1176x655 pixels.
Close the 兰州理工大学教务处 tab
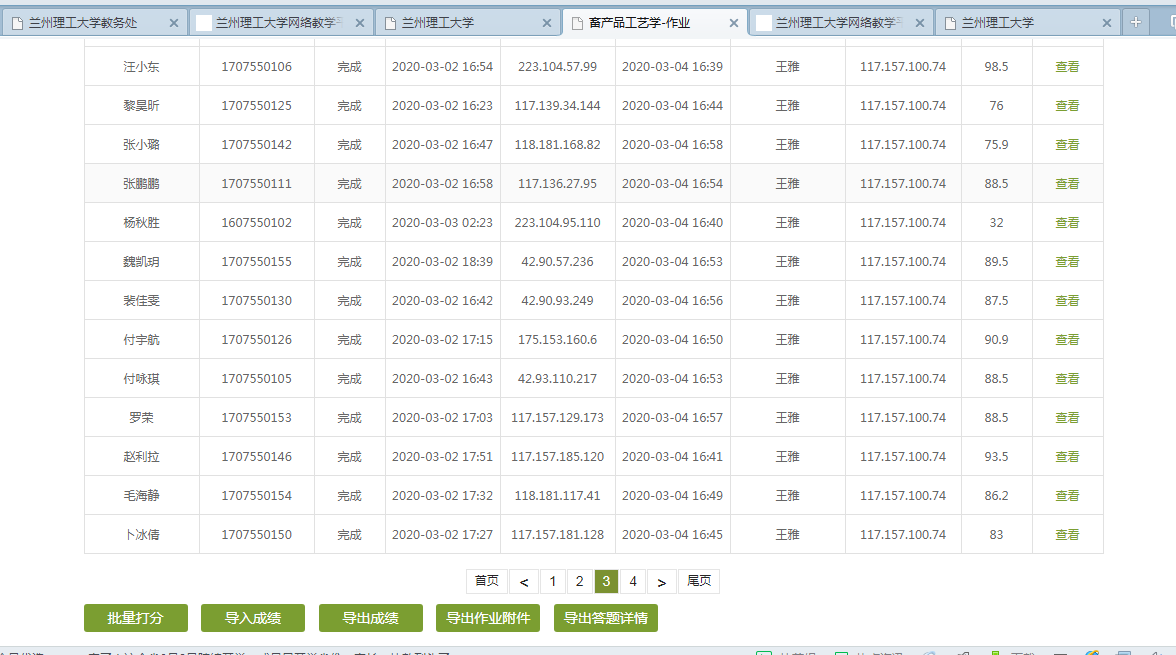[174, 23]
